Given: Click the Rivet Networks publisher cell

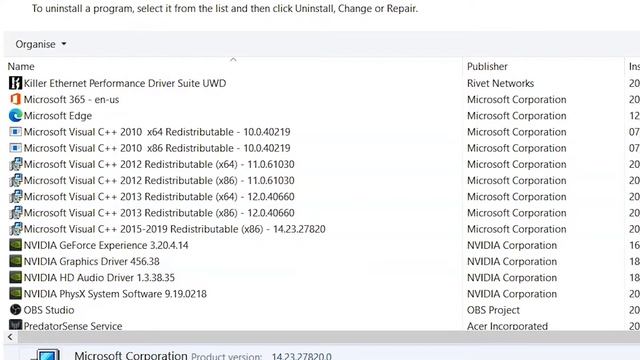Looking at the screenshot, I should (x=500, y=83).
